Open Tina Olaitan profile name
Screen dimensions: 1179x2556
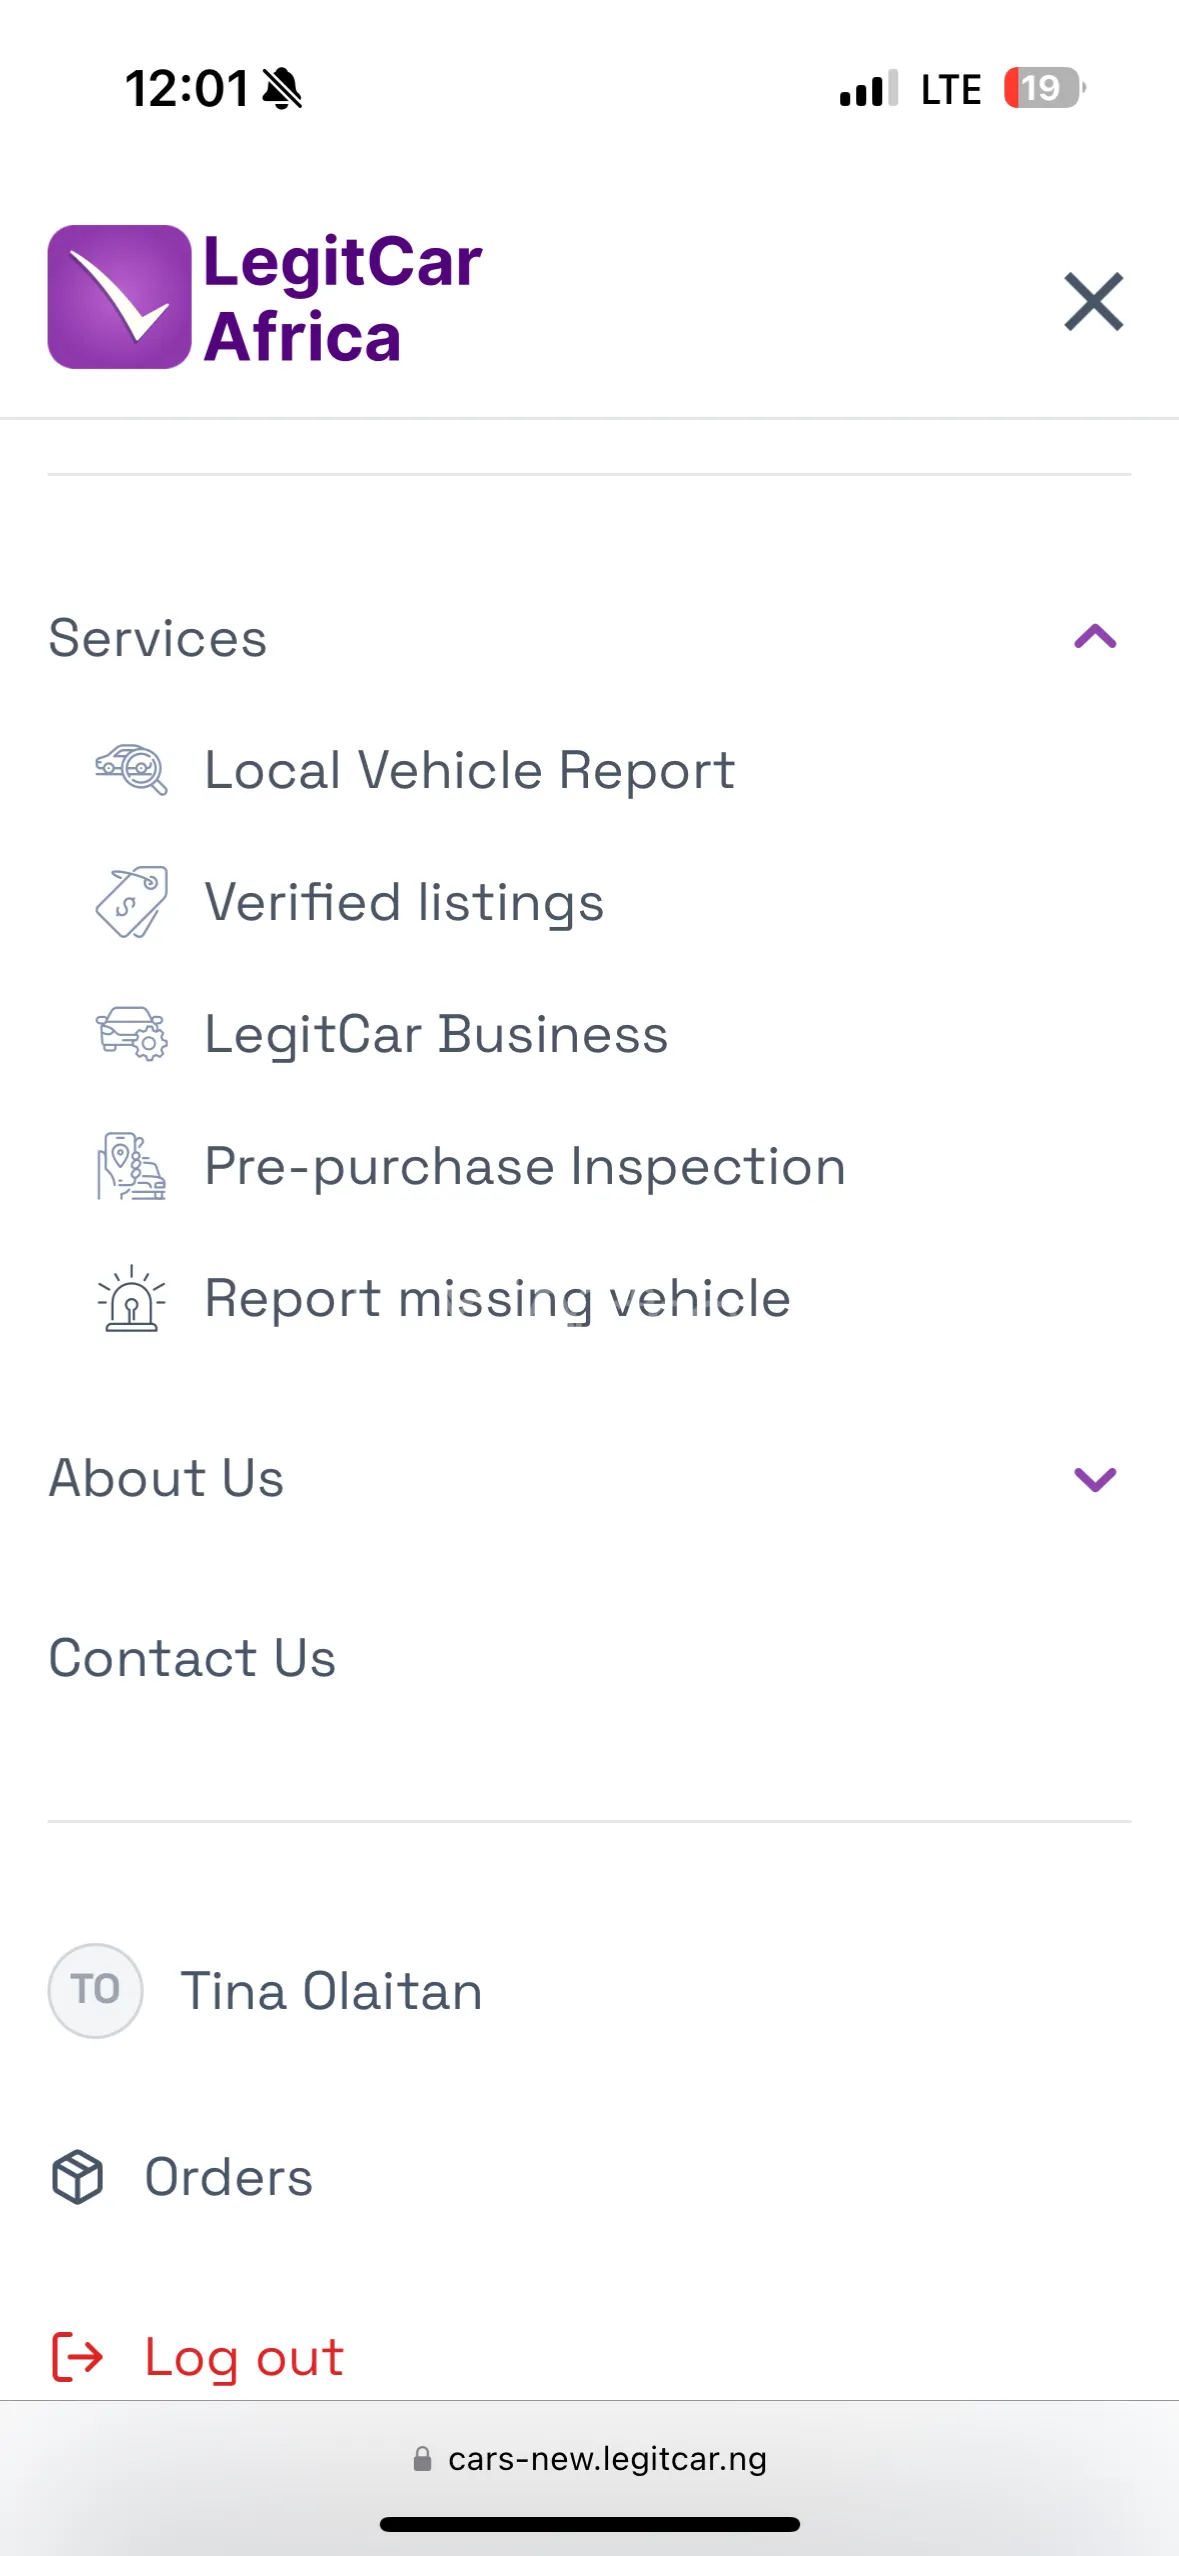[x=331, y=1990]
